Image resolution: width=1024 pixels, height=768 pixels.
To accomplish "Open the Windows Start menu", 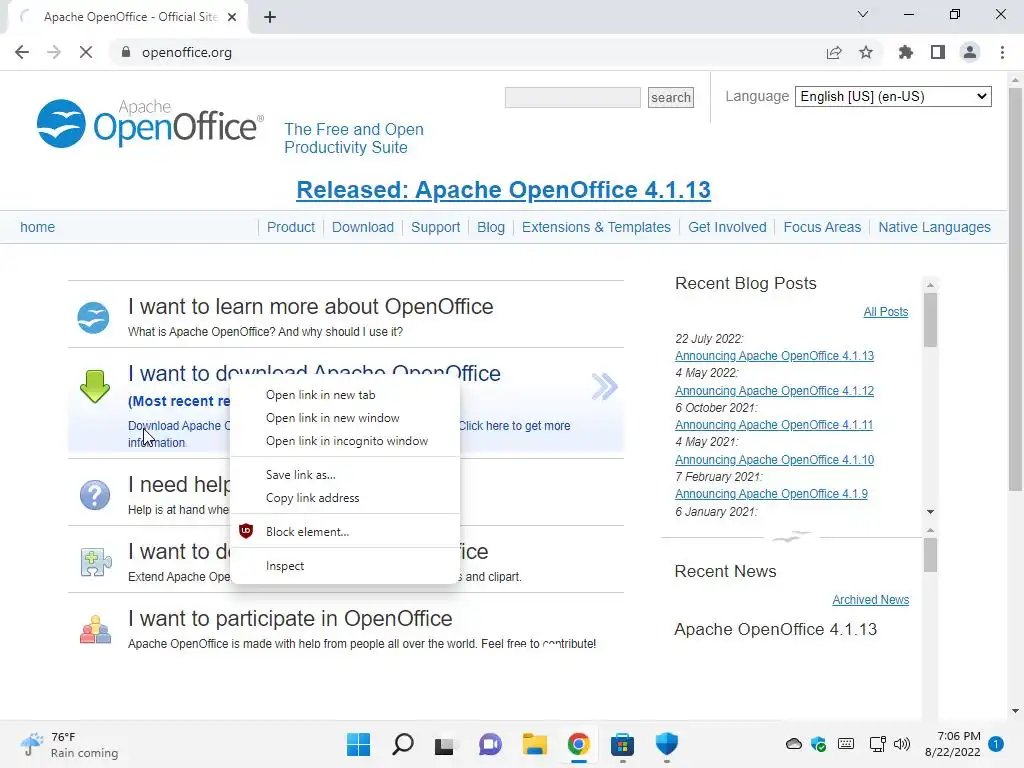I will click(358, 744).
